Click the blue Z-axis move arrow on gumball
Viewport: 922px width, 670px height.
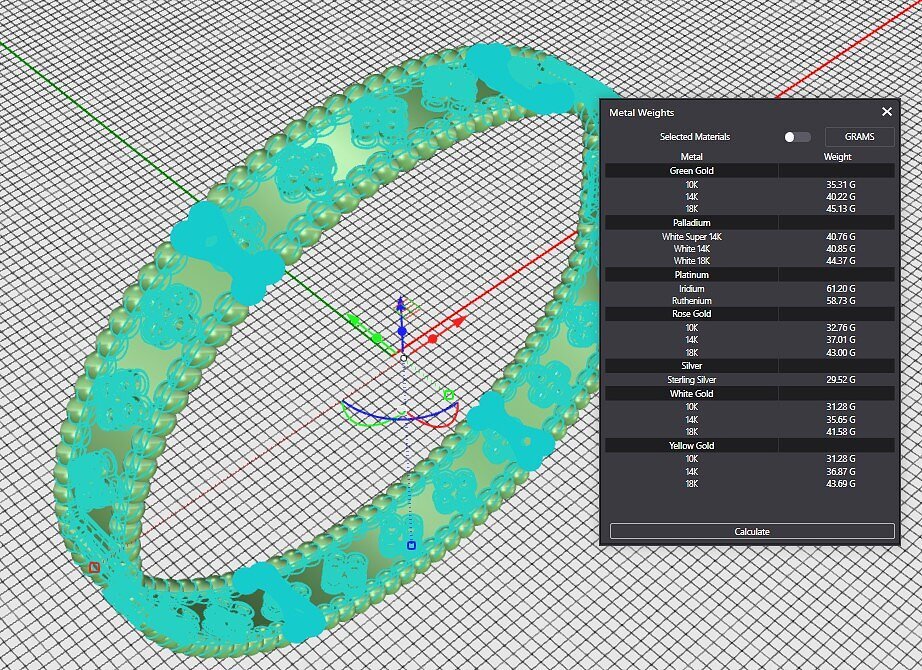401,306
